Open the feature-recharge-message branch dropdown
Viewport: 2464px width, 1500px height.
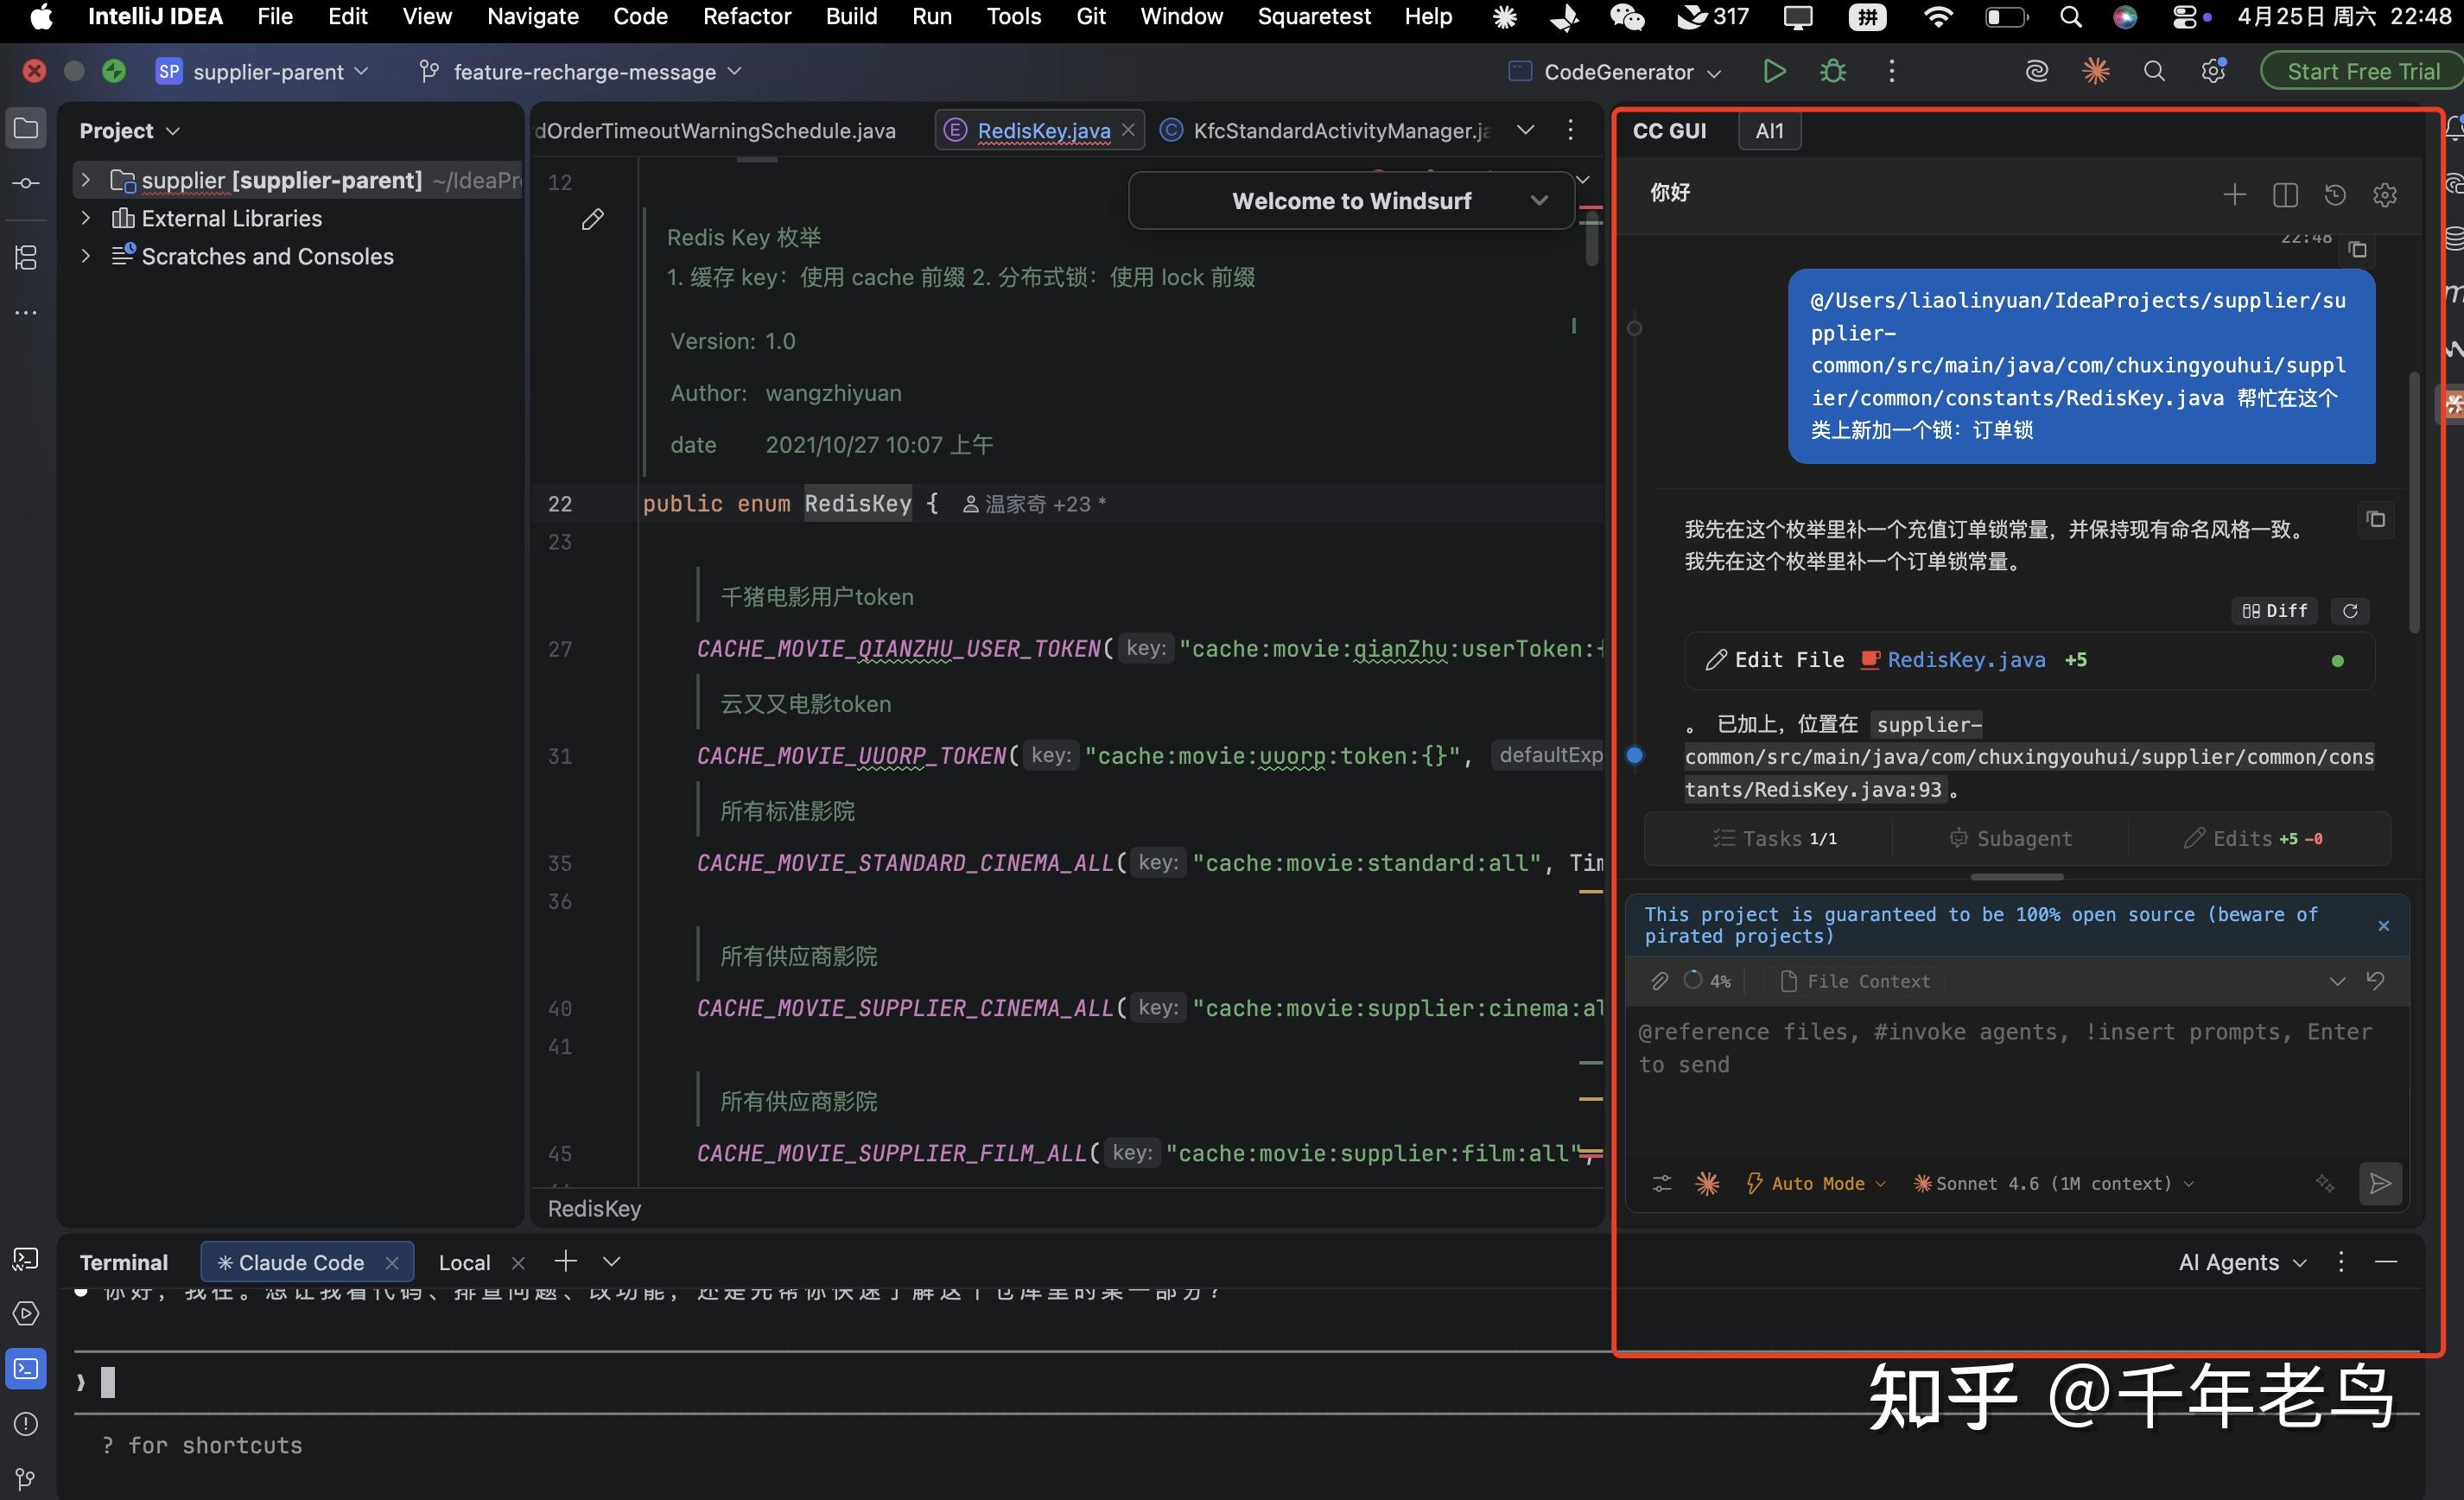581,71
